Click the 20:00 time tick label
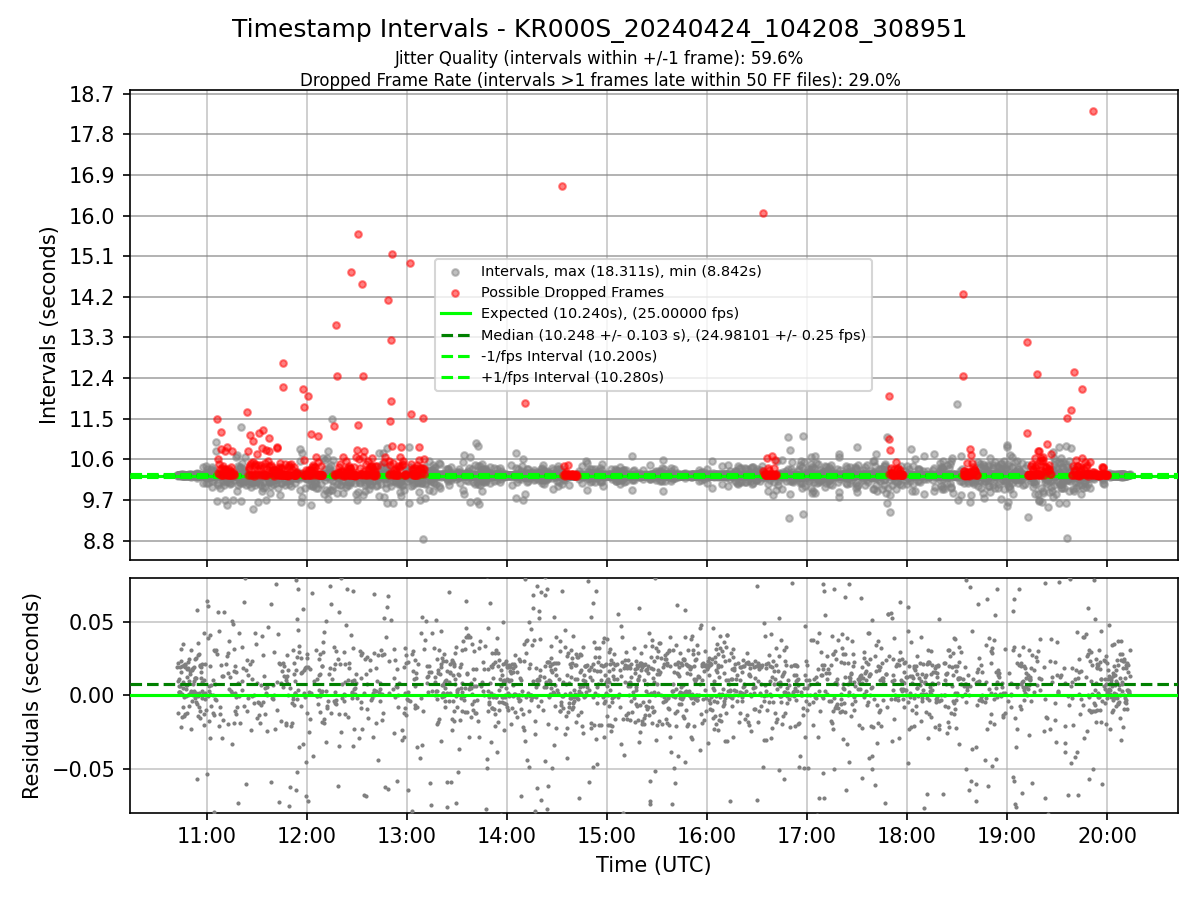The height and width of the screenshot is (900, 1200). pyautogui.click(x=1107, y=837)
